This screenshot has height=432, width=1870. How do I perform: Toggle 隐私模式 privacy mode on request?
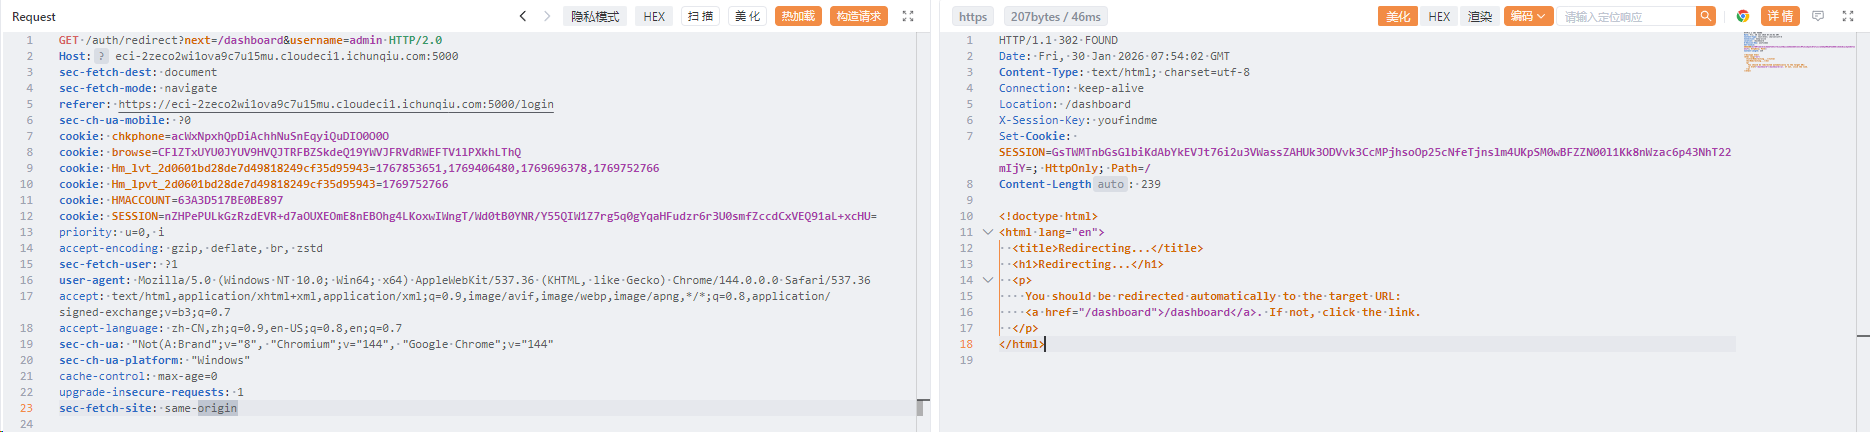pos(595,16)
